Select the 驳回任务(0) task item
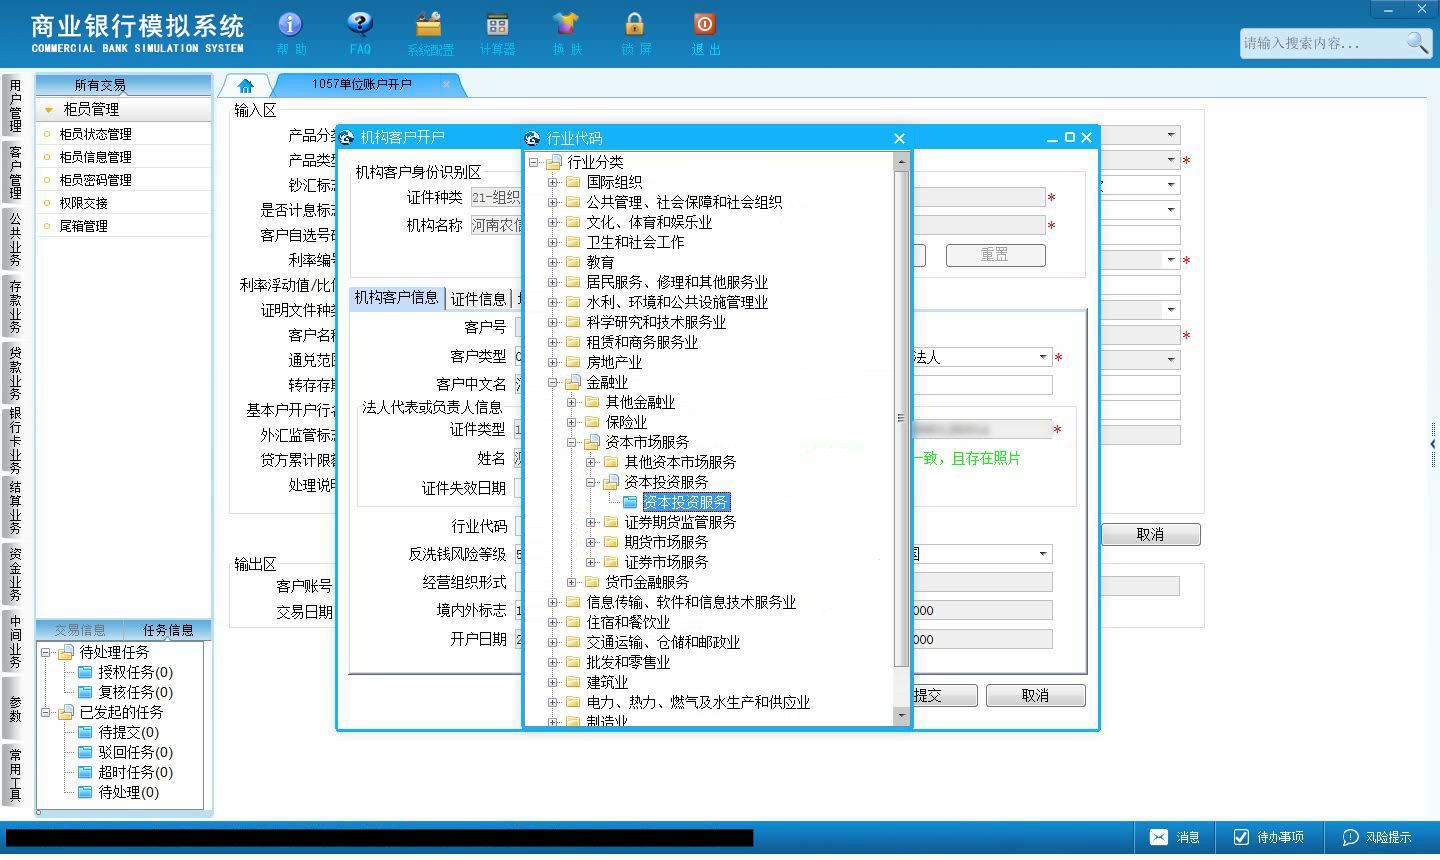 [x=135, y=752]
